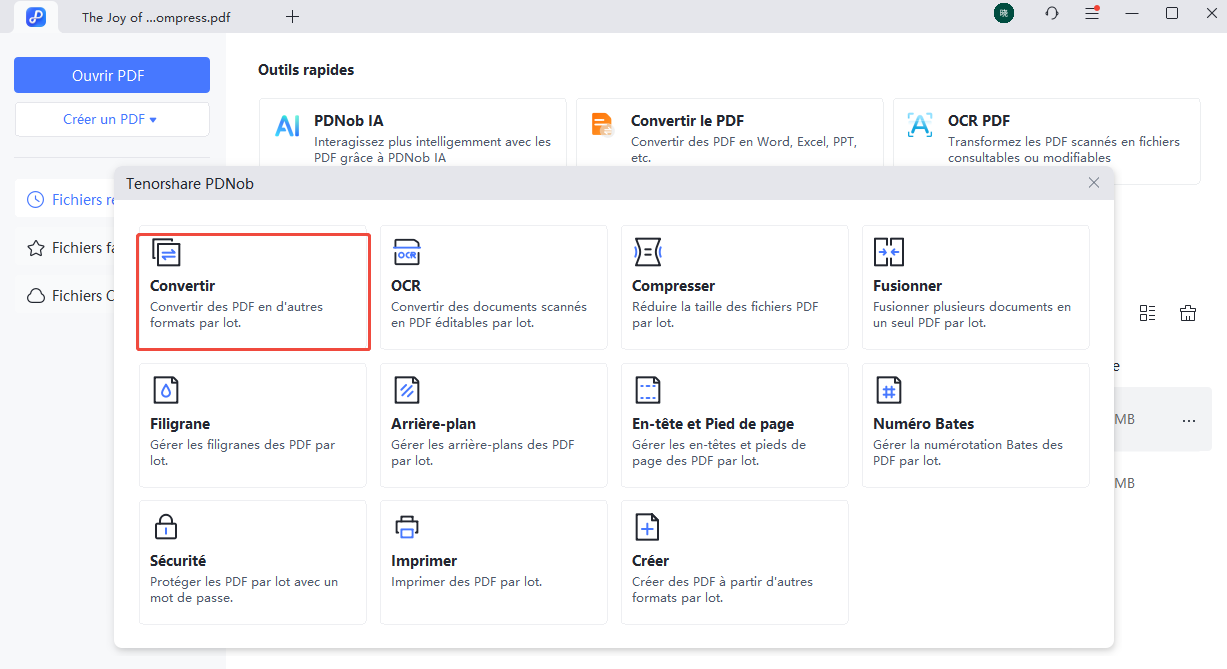Click the headset support icon
This screenshot has width=1227, height=669.
tap(1051, 14)
